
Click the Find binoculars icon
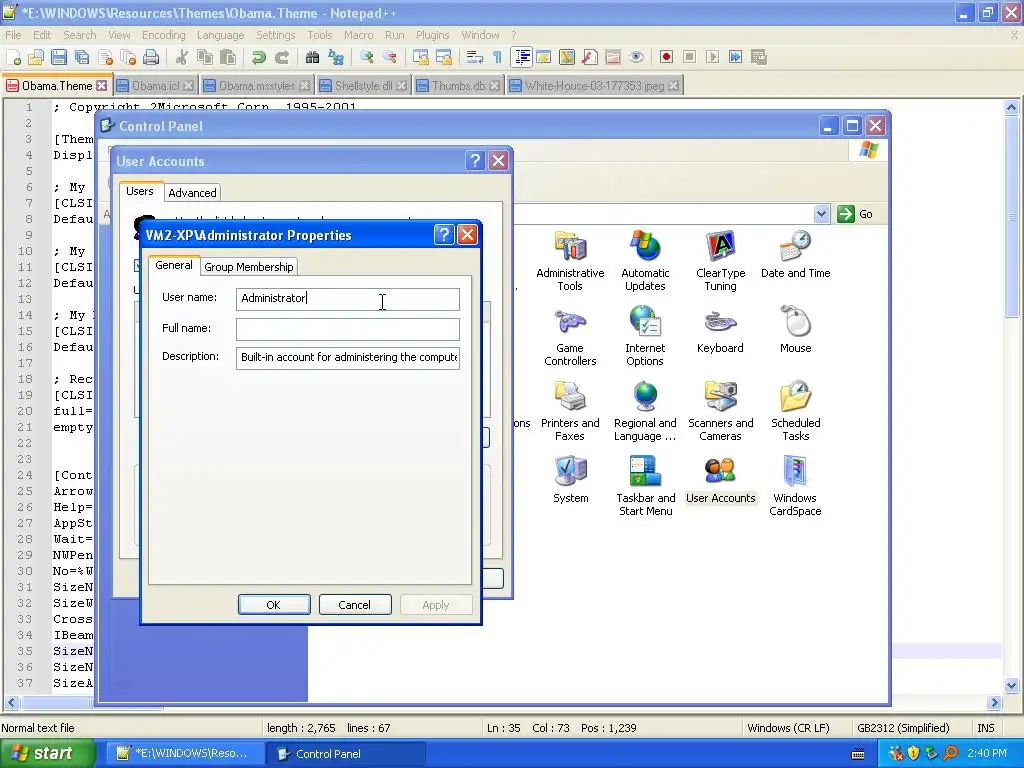313,57
